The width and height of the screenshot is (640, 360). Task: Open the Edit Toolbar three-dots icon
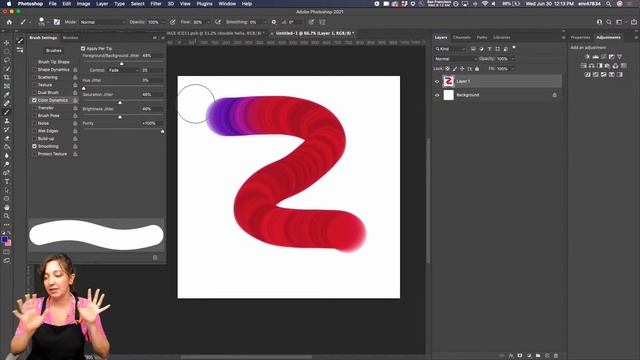(x=7, y=225)
